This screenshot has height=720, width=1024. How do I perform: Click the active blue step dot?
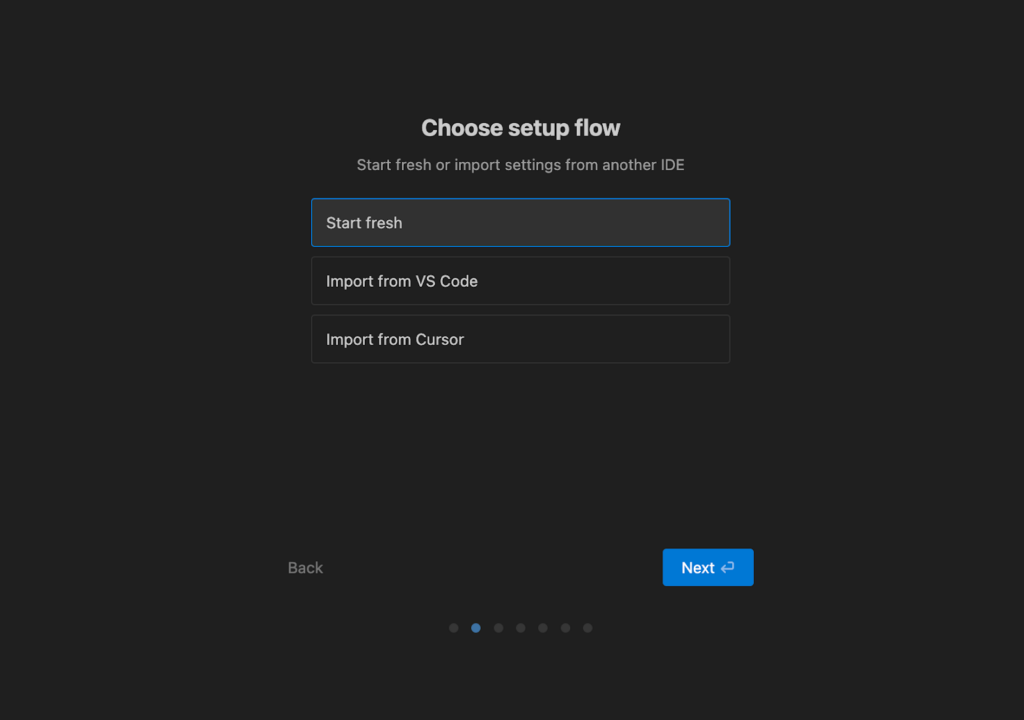[x=476, y=628]
